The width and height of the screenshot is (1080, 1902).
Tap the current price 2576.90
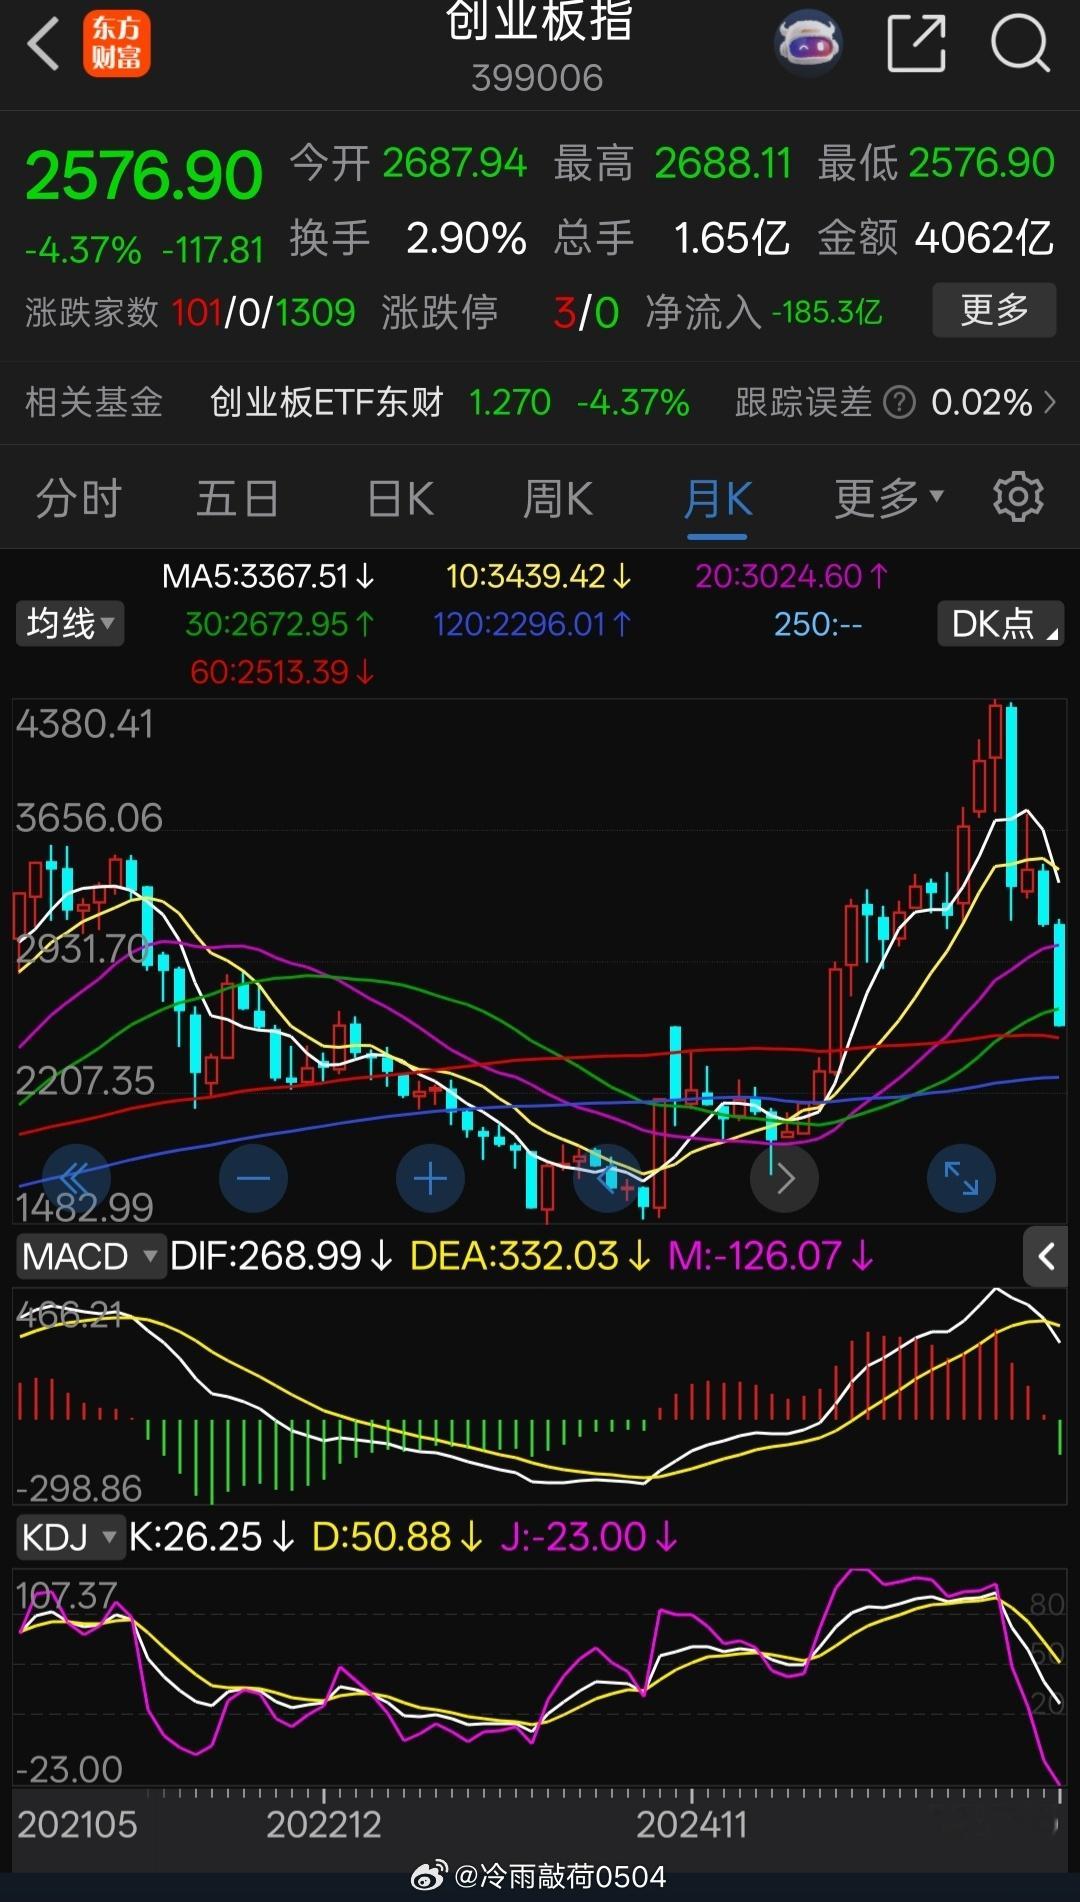(144, 176)
